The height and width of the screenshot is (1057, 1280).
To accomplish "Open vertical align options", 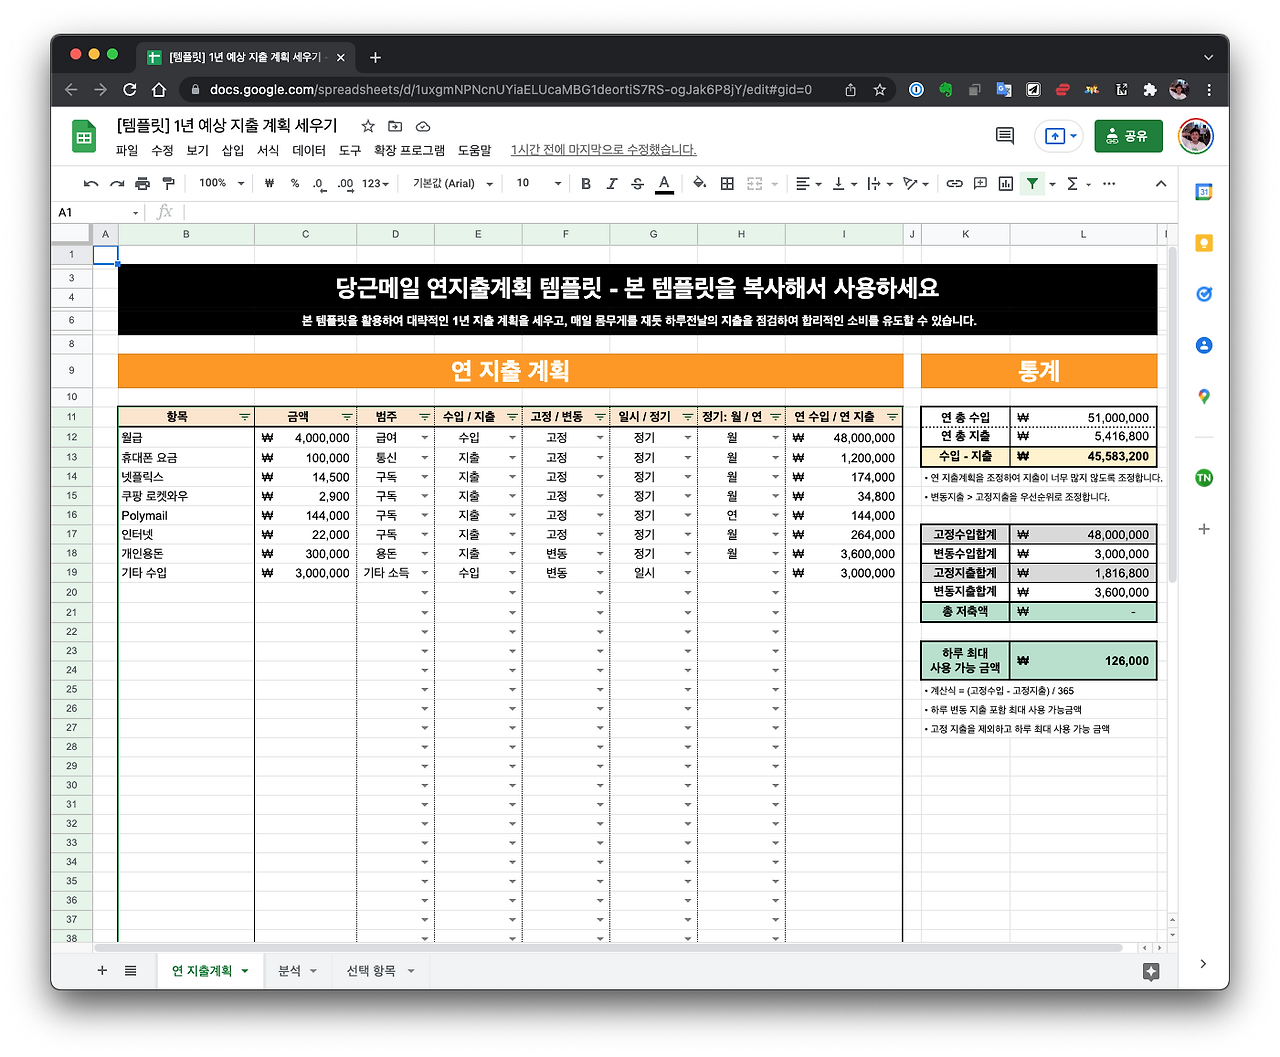I will [x=844, y=184].
